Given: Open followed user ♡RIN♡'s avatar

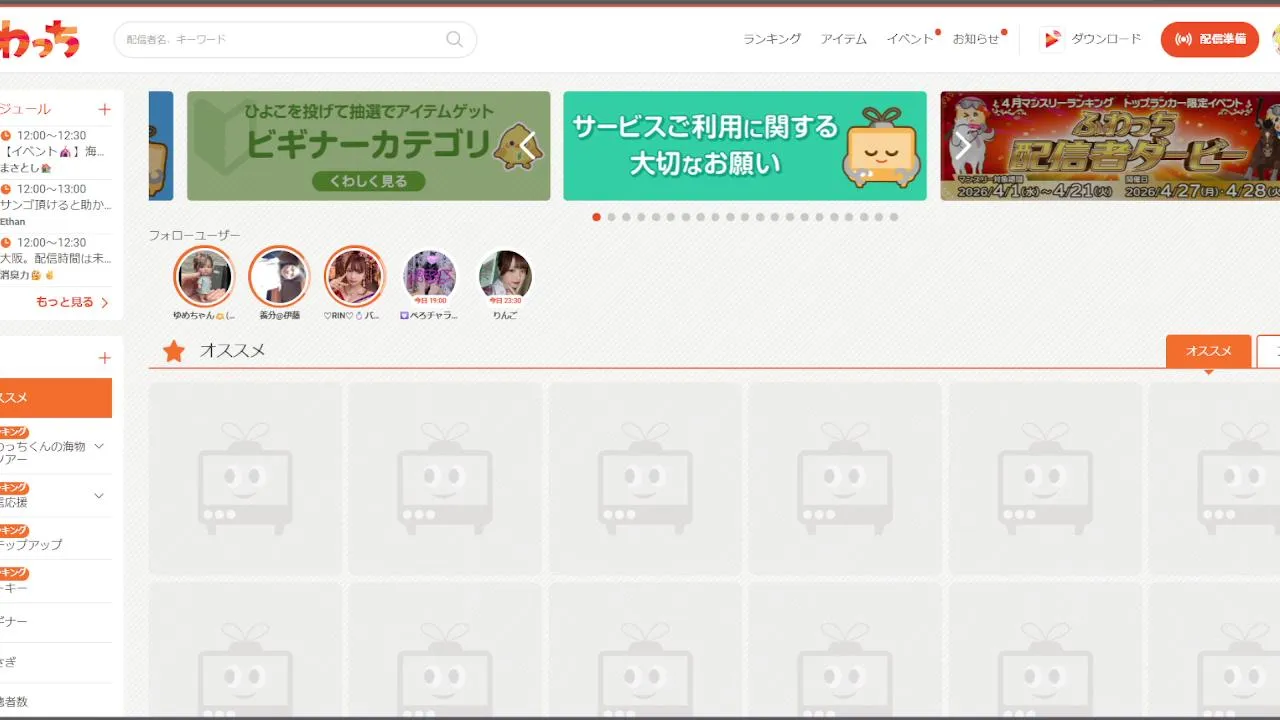Looking at the screenshot, I should point(354,276).
